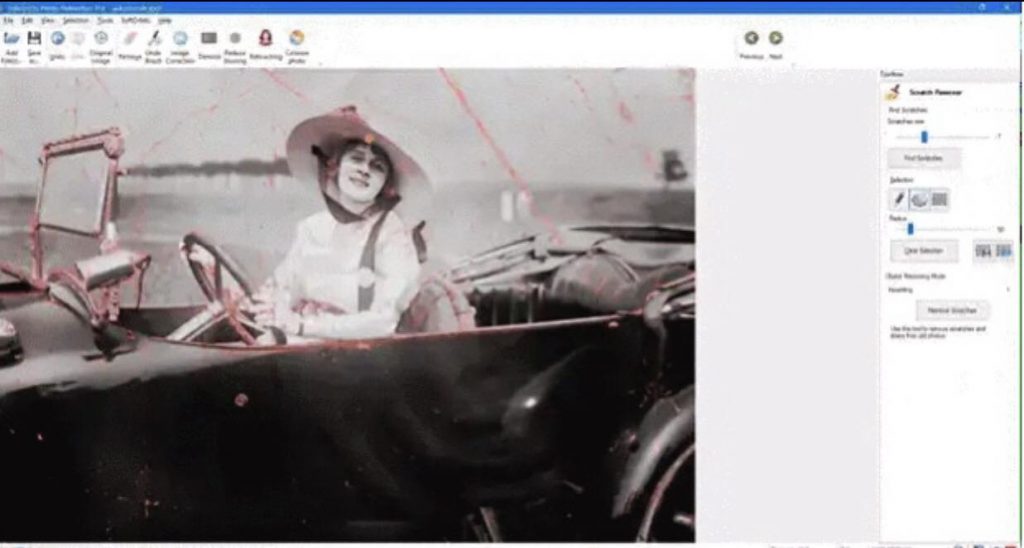The image size is (1024, 548).
Task: Open the File menu
Action: pyautogui.click(x=7, y=20)
